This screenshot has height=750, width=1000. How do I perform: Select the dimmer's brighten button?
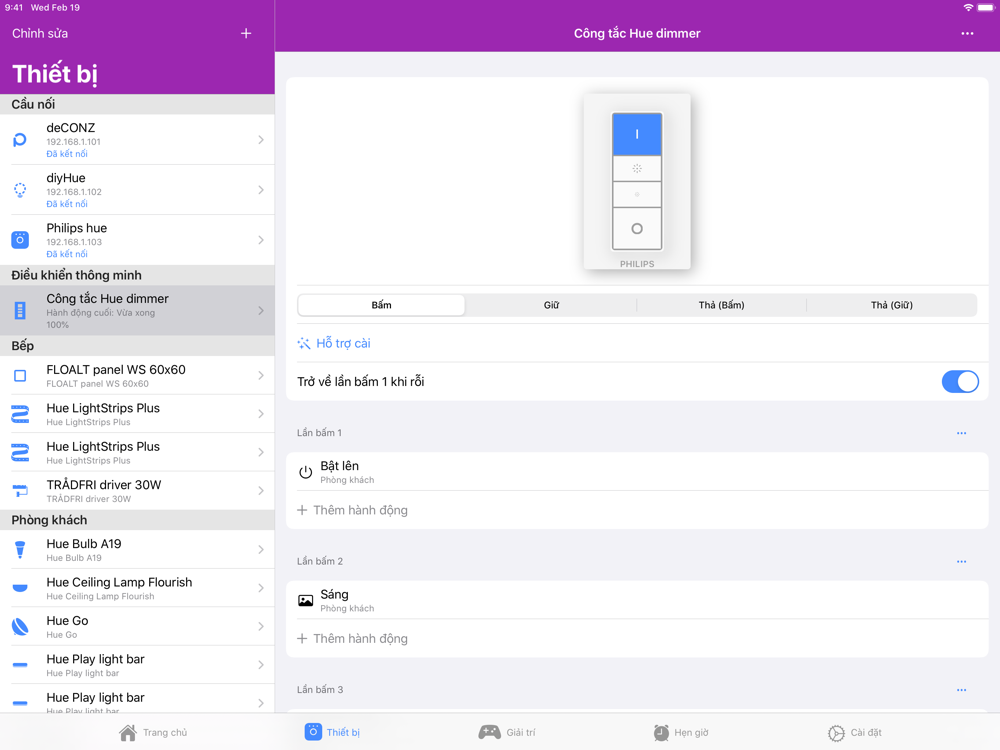(x=636, y=169)
